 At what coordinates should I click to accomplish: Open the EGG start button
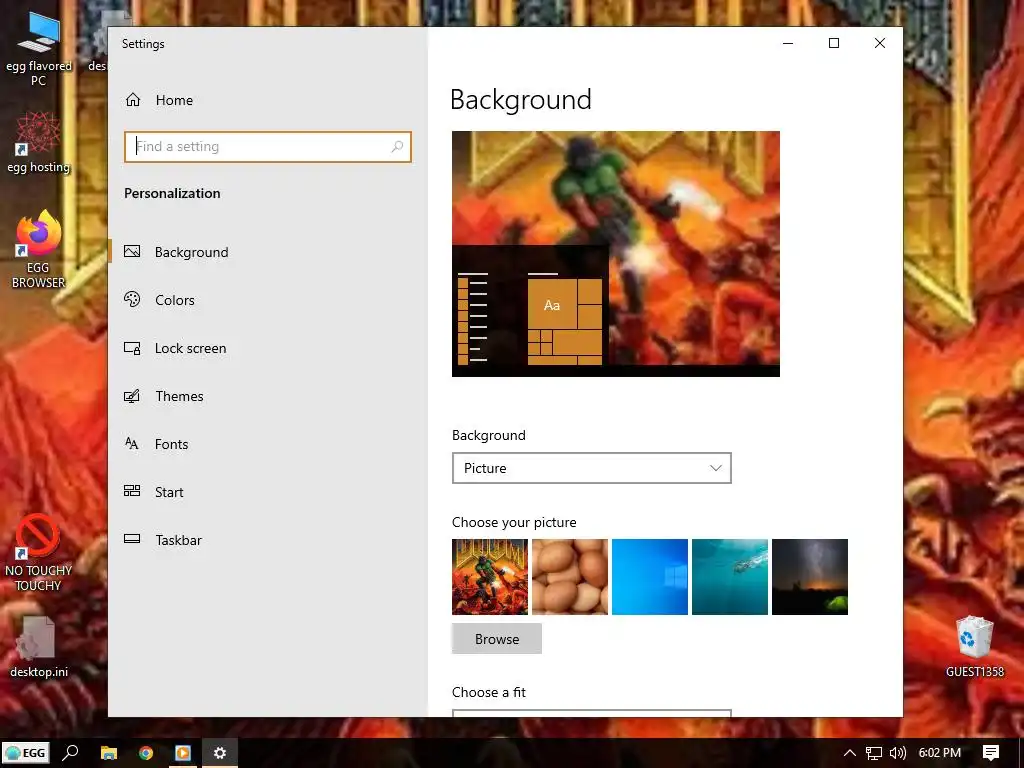pos(25,753)
